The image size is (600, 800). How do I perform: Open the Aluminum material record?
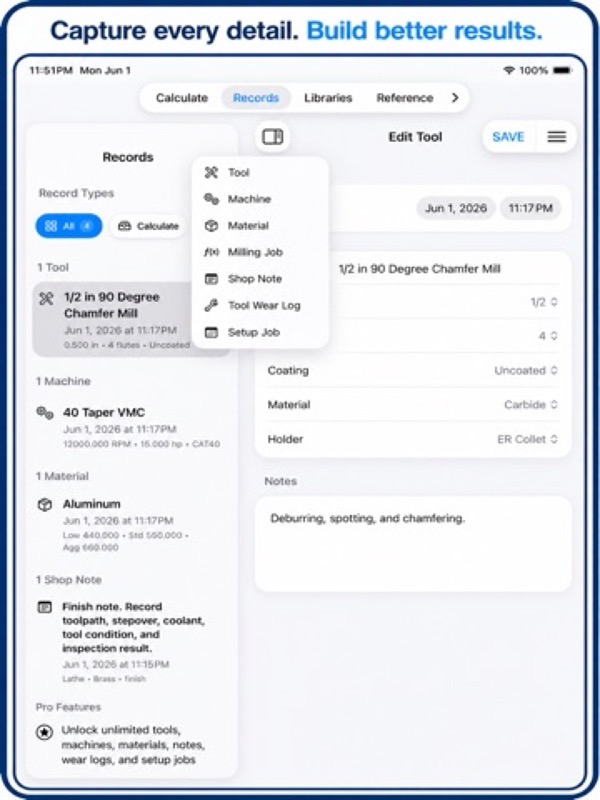pos(131,524)
